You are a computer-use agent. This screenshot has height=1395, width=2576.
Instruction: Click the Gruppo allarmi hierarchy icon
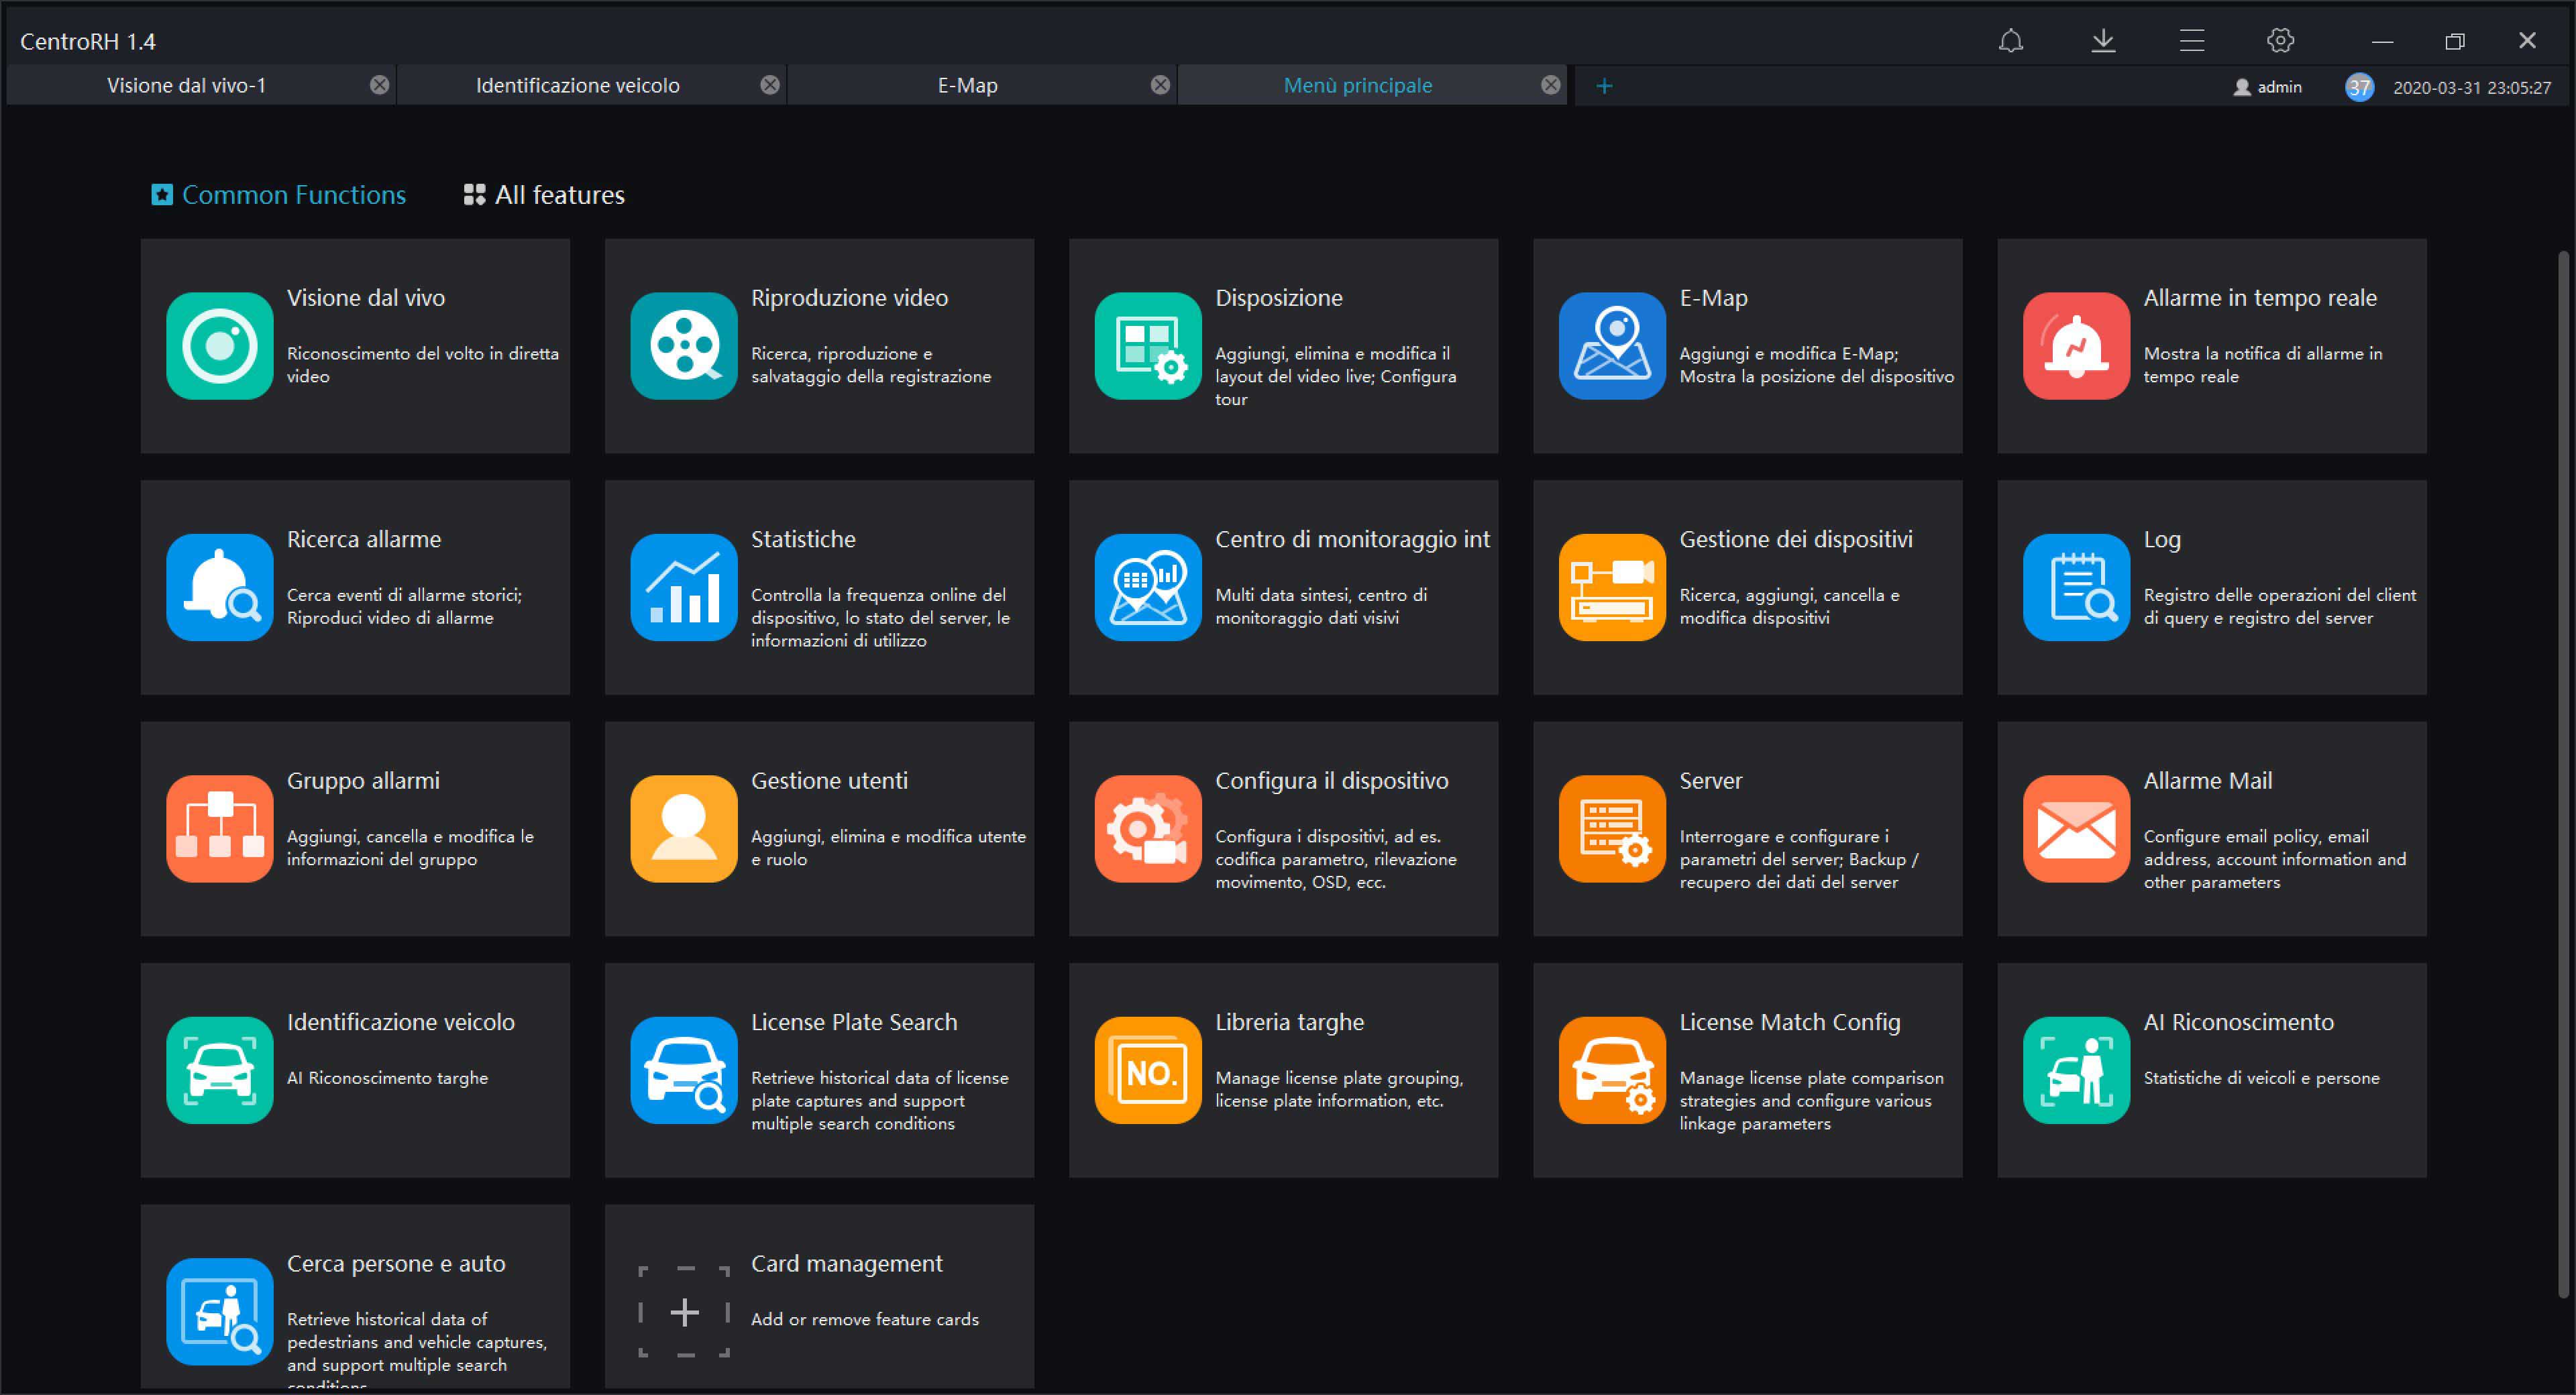[219, 828]
